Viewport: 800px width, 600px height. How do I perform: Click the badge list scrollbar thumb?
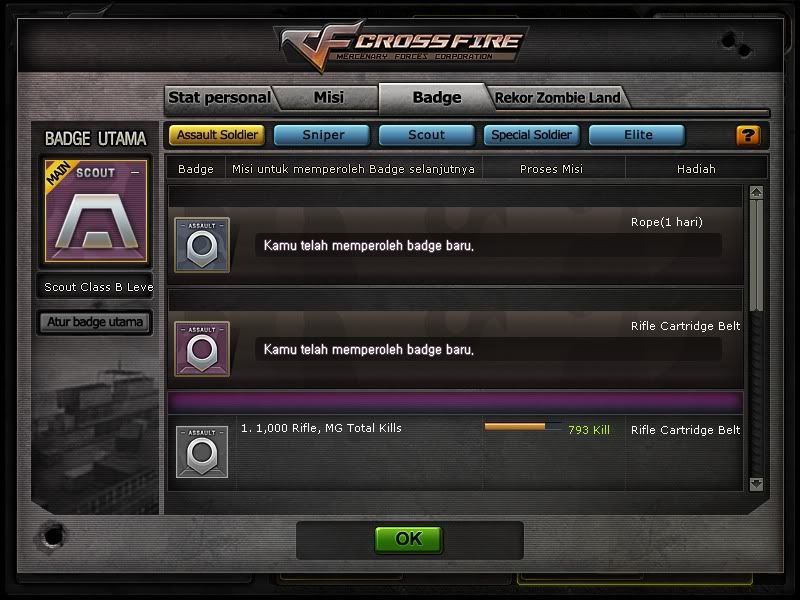point(756,255)
